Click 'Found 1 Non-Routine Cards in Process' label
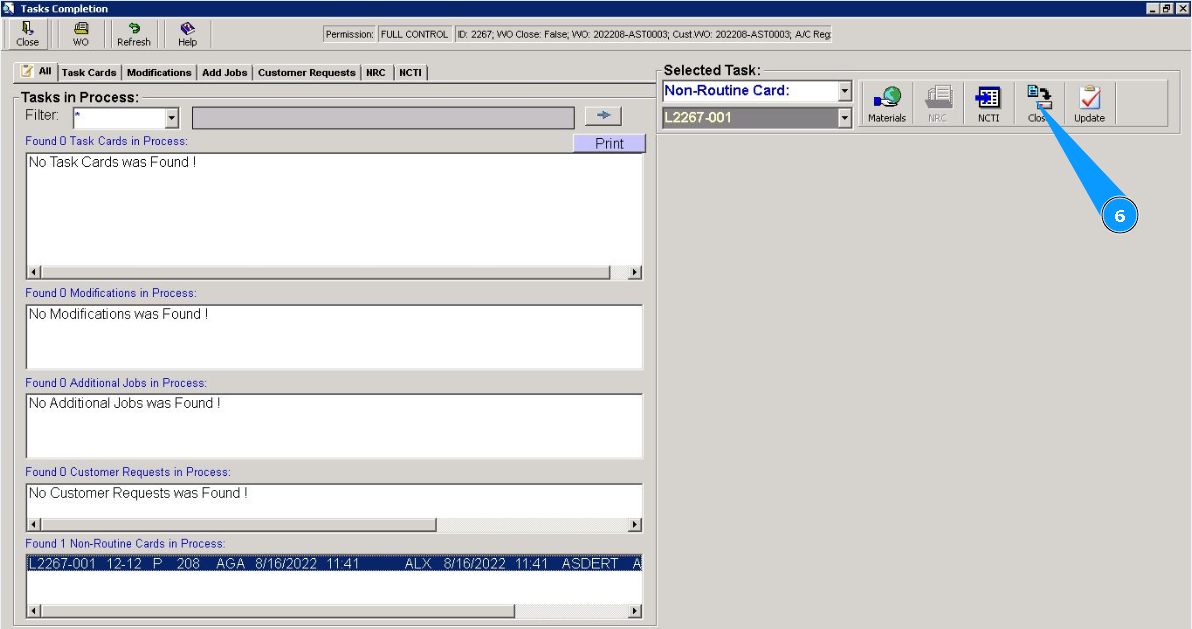 [x=125, y=543]
